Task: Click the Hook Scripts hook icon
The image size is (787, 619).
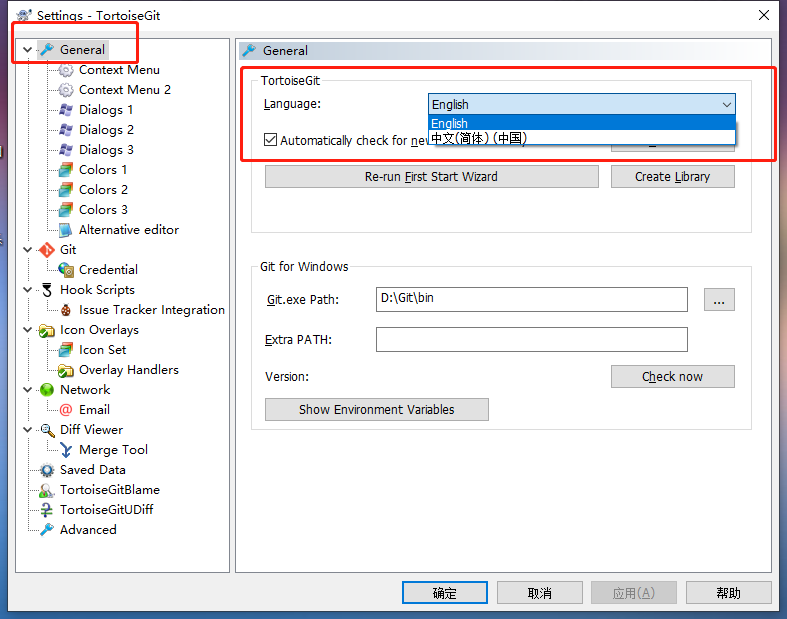Action: (47, 290)
